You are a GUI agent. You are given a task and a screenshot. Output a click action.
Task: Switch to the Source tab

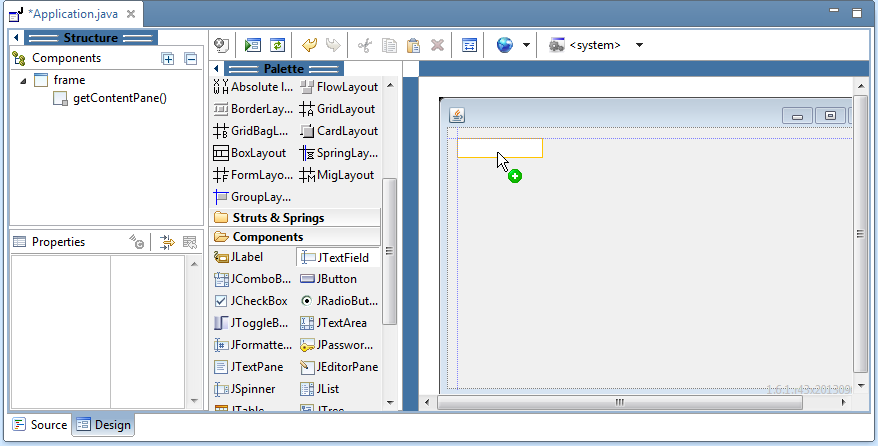pos(40,425)
